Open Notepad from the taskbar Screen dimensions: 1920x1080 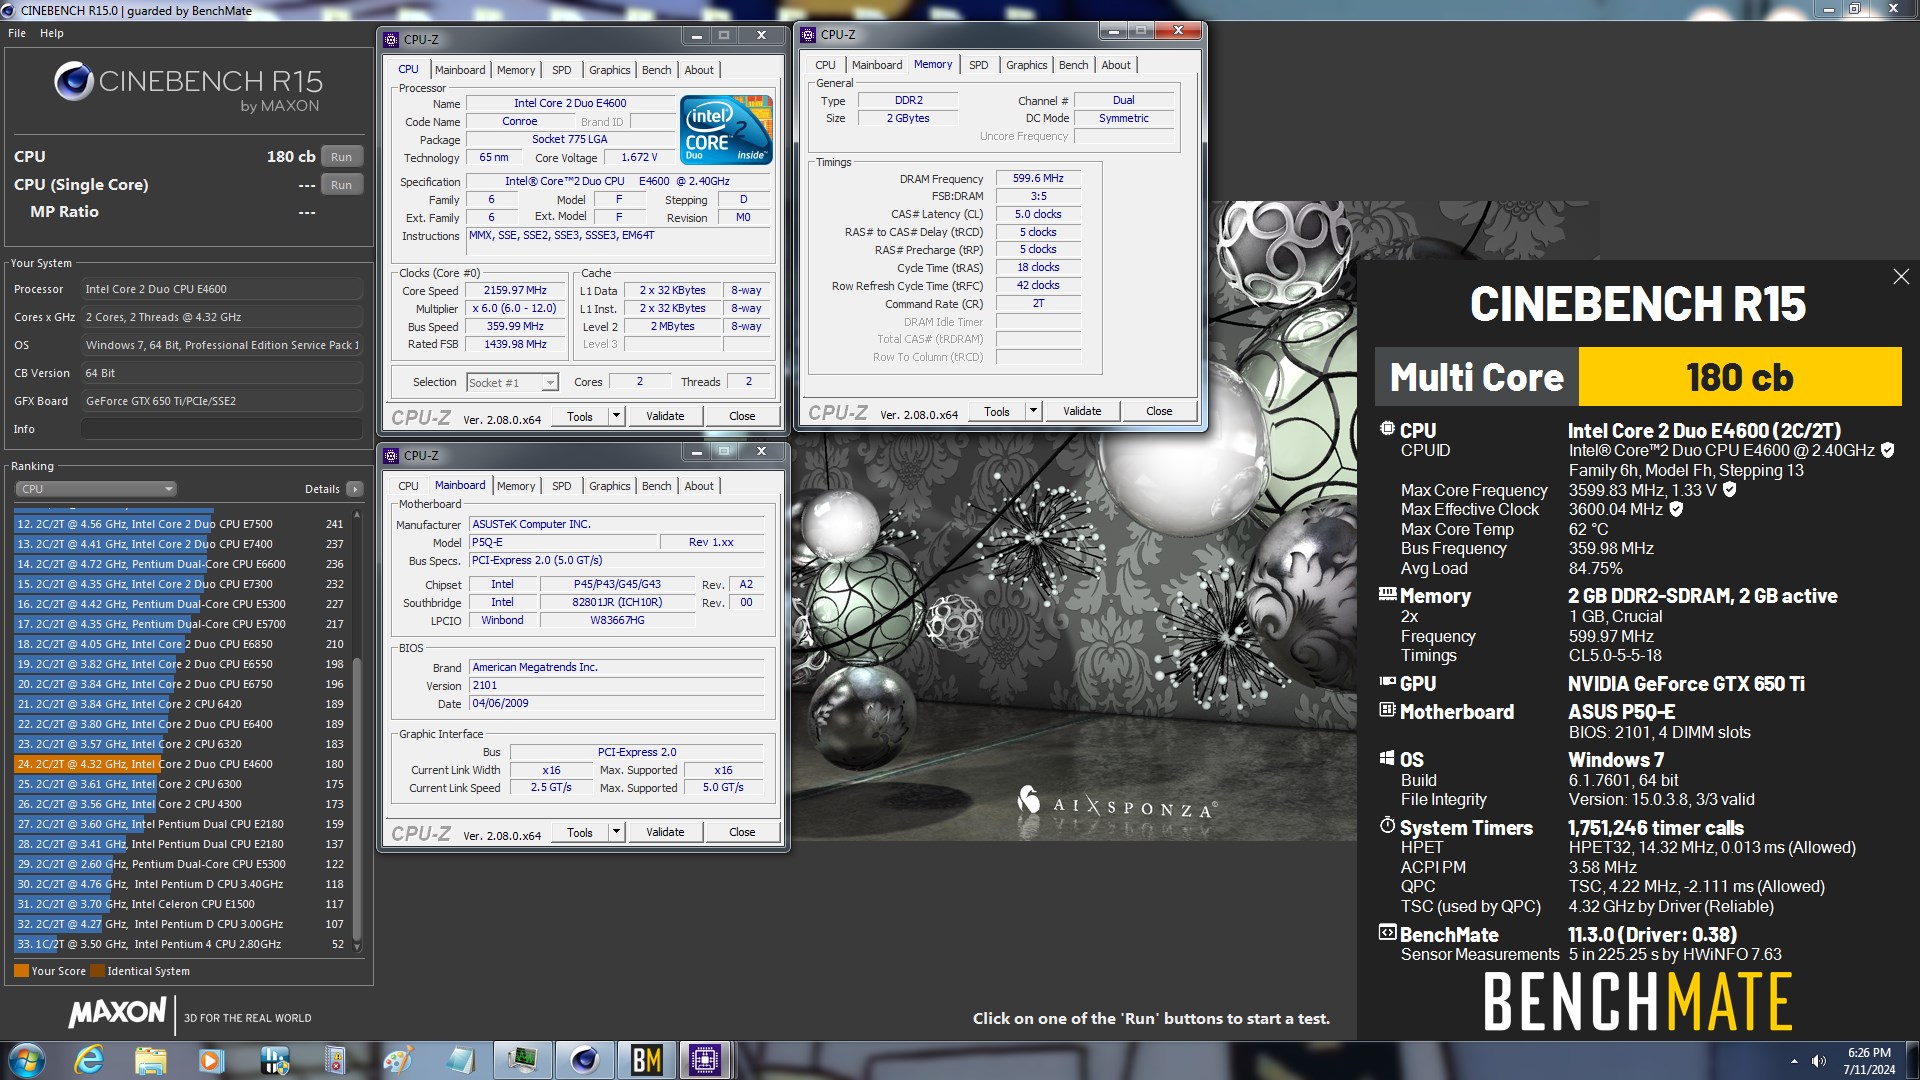[459, 1060]
